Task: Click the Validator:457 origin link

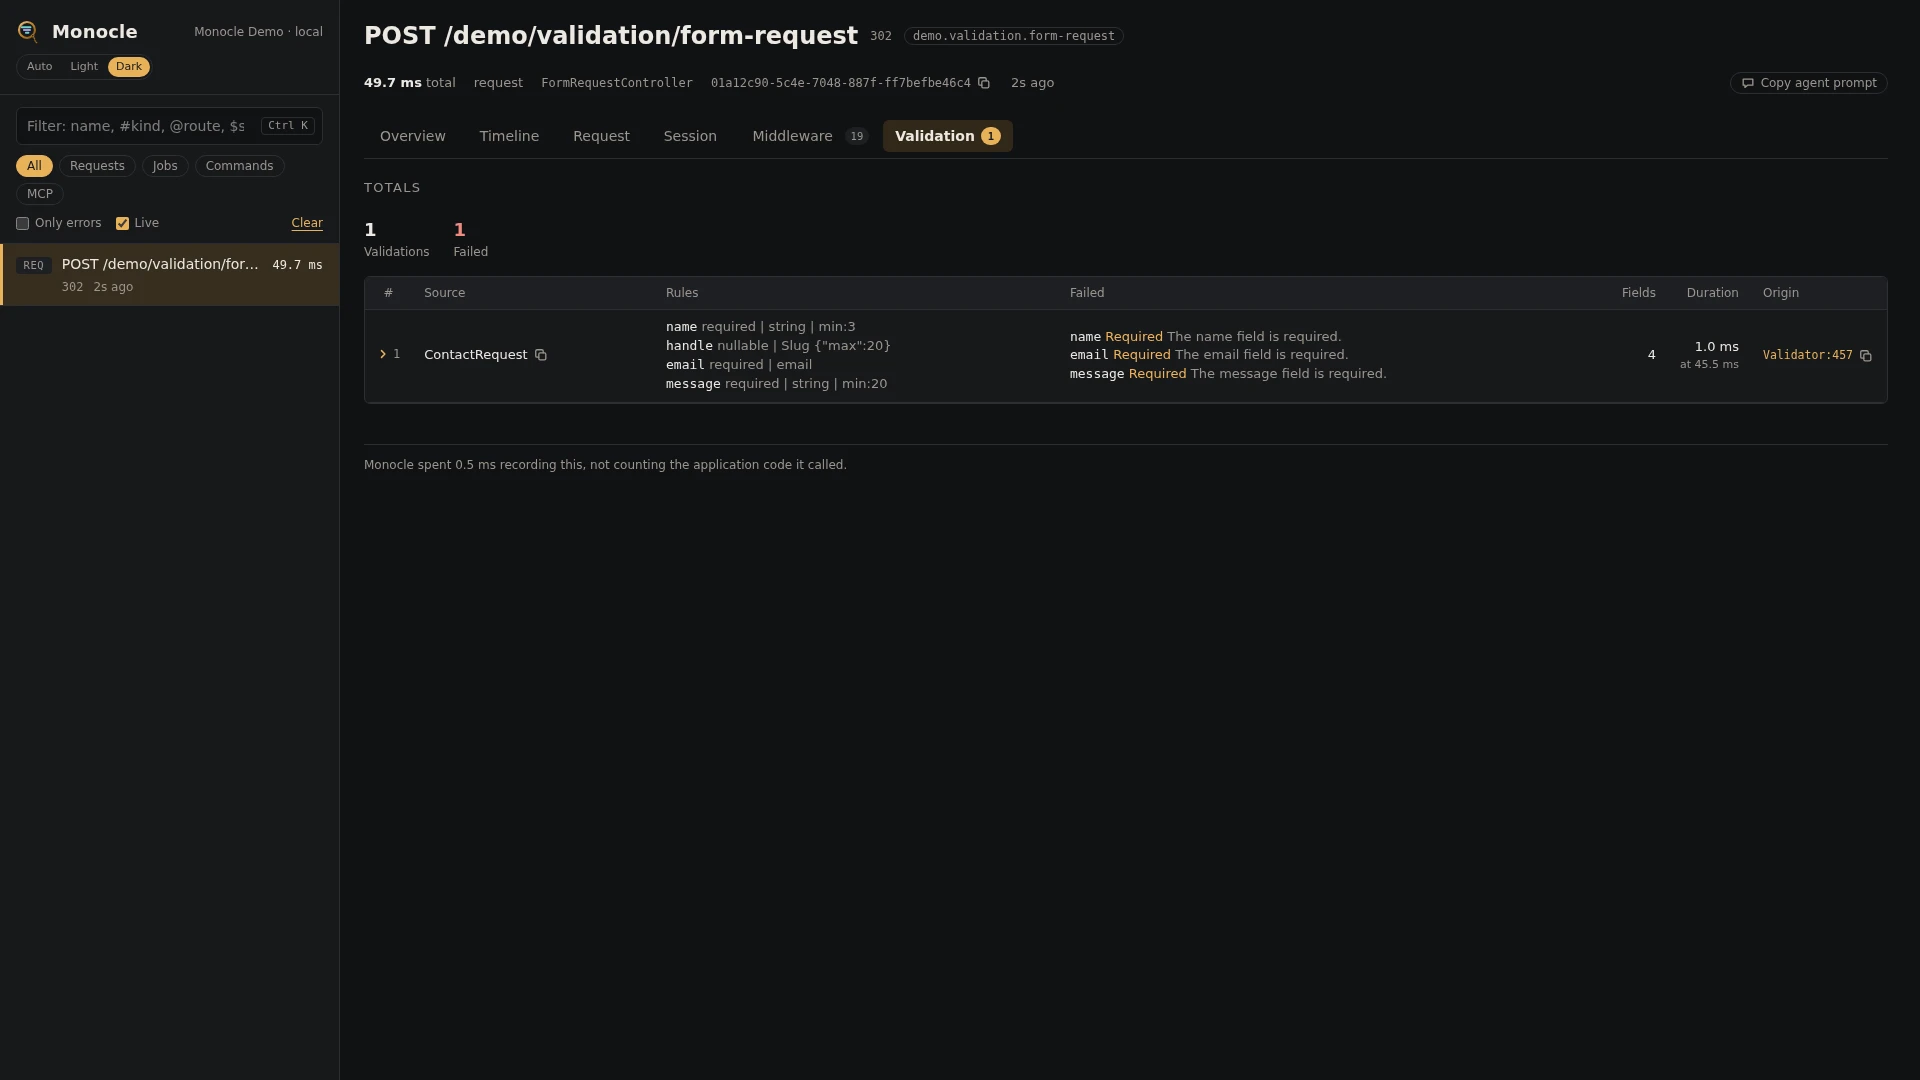Action: 1807,355
